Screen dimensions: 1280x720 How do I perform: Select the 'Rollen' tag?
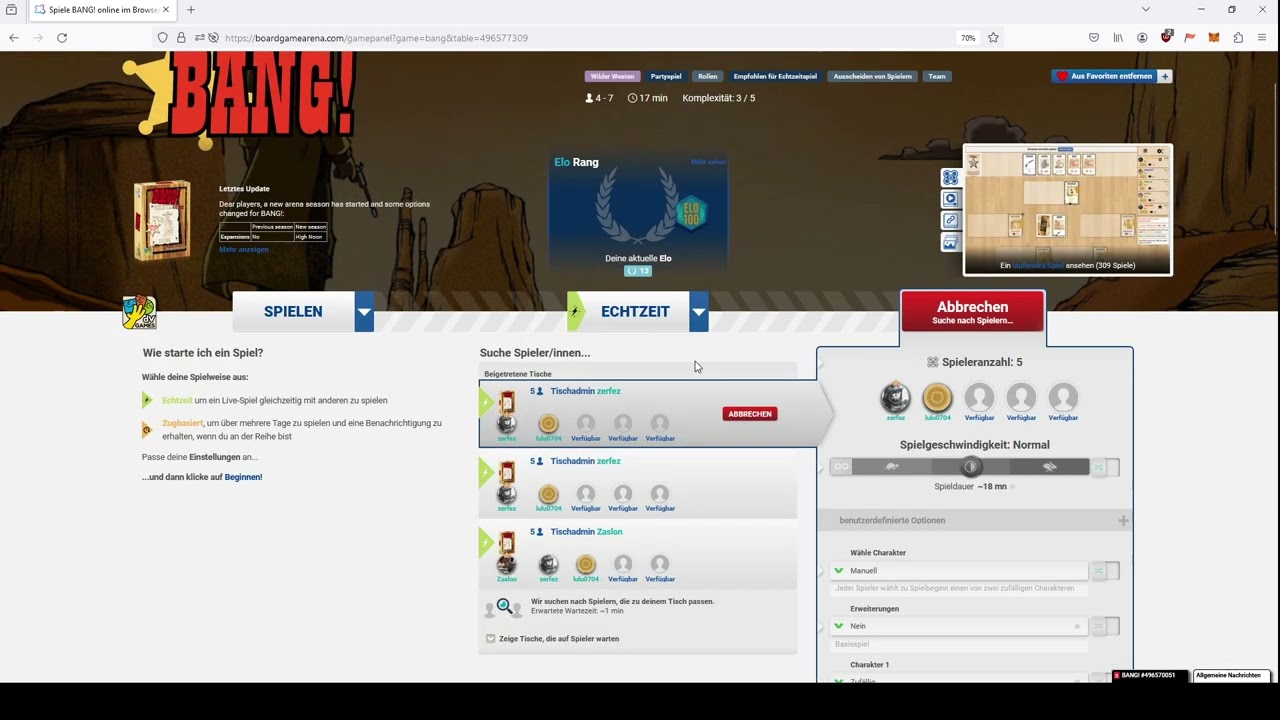click(x=708, y=76)
